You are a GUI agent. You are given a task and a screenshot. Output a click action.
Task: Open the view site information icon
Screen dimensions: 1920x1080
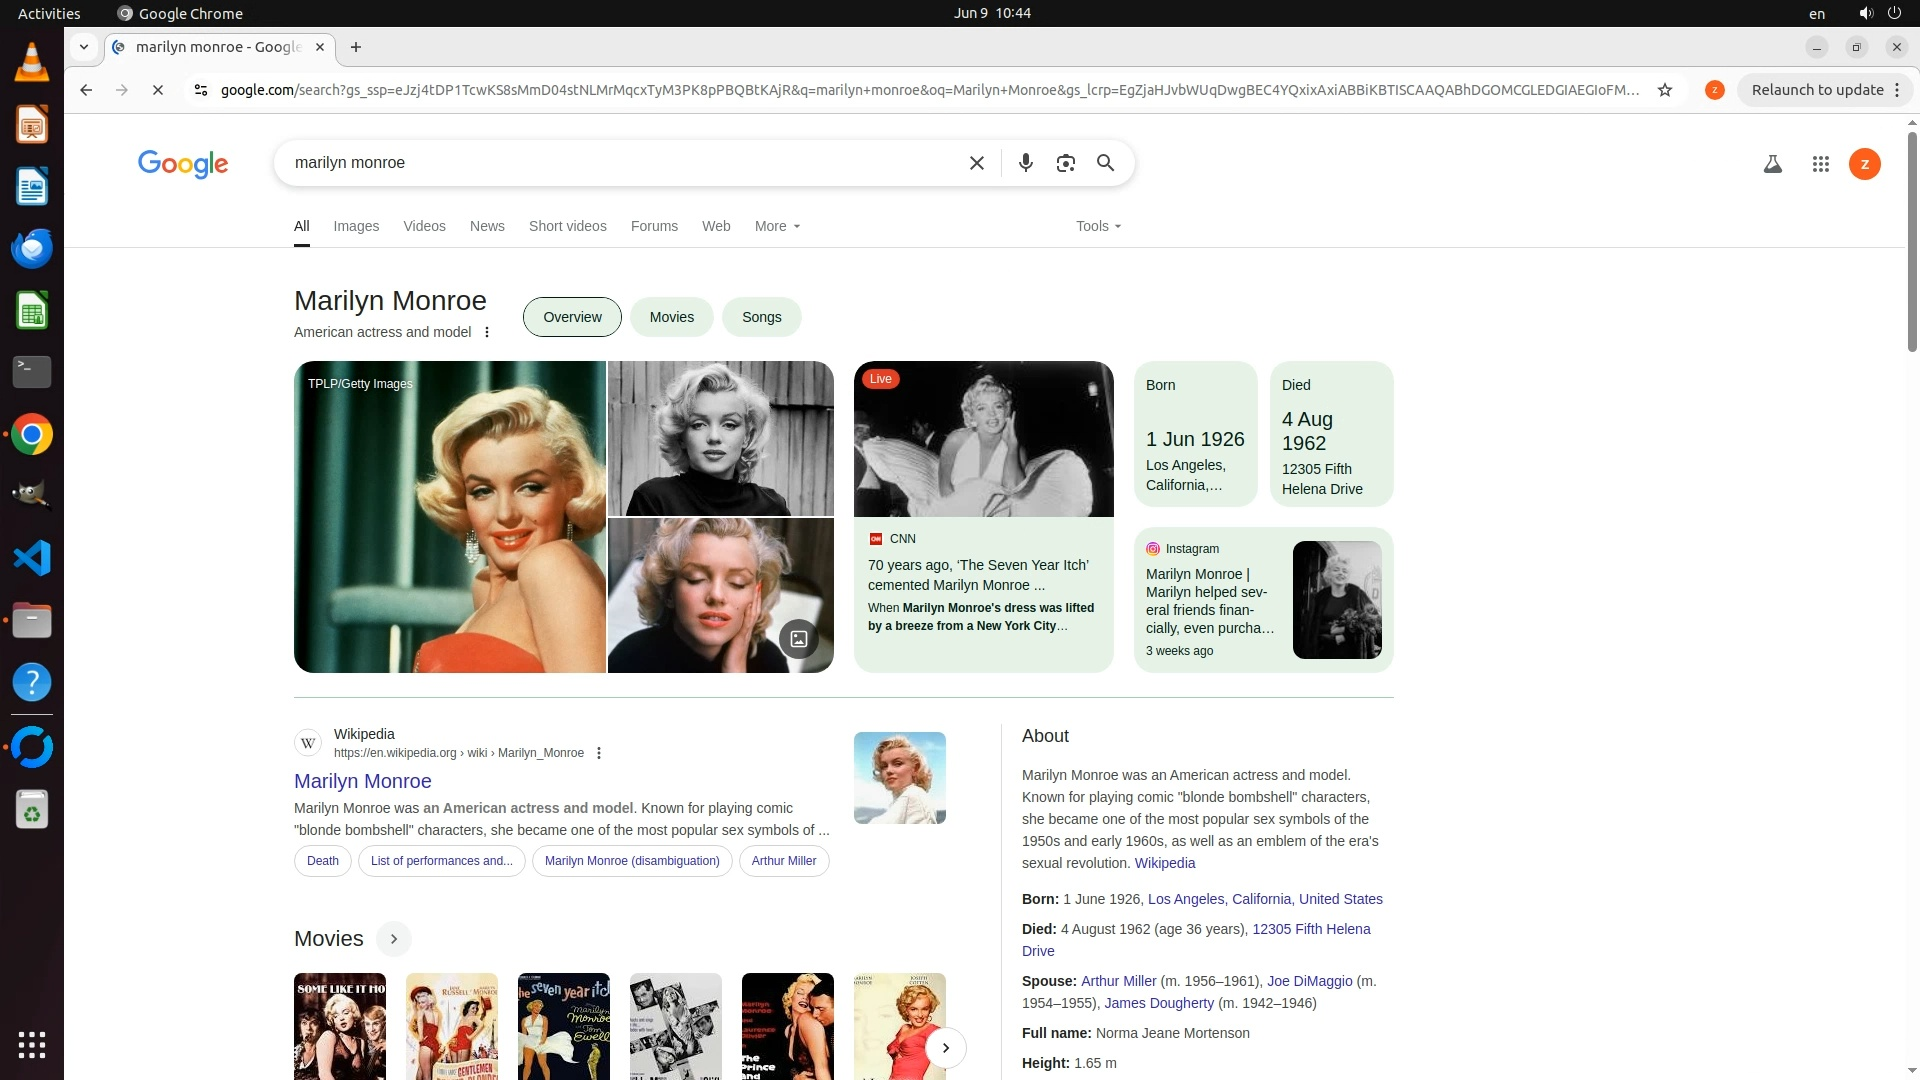tap(201, 90)
